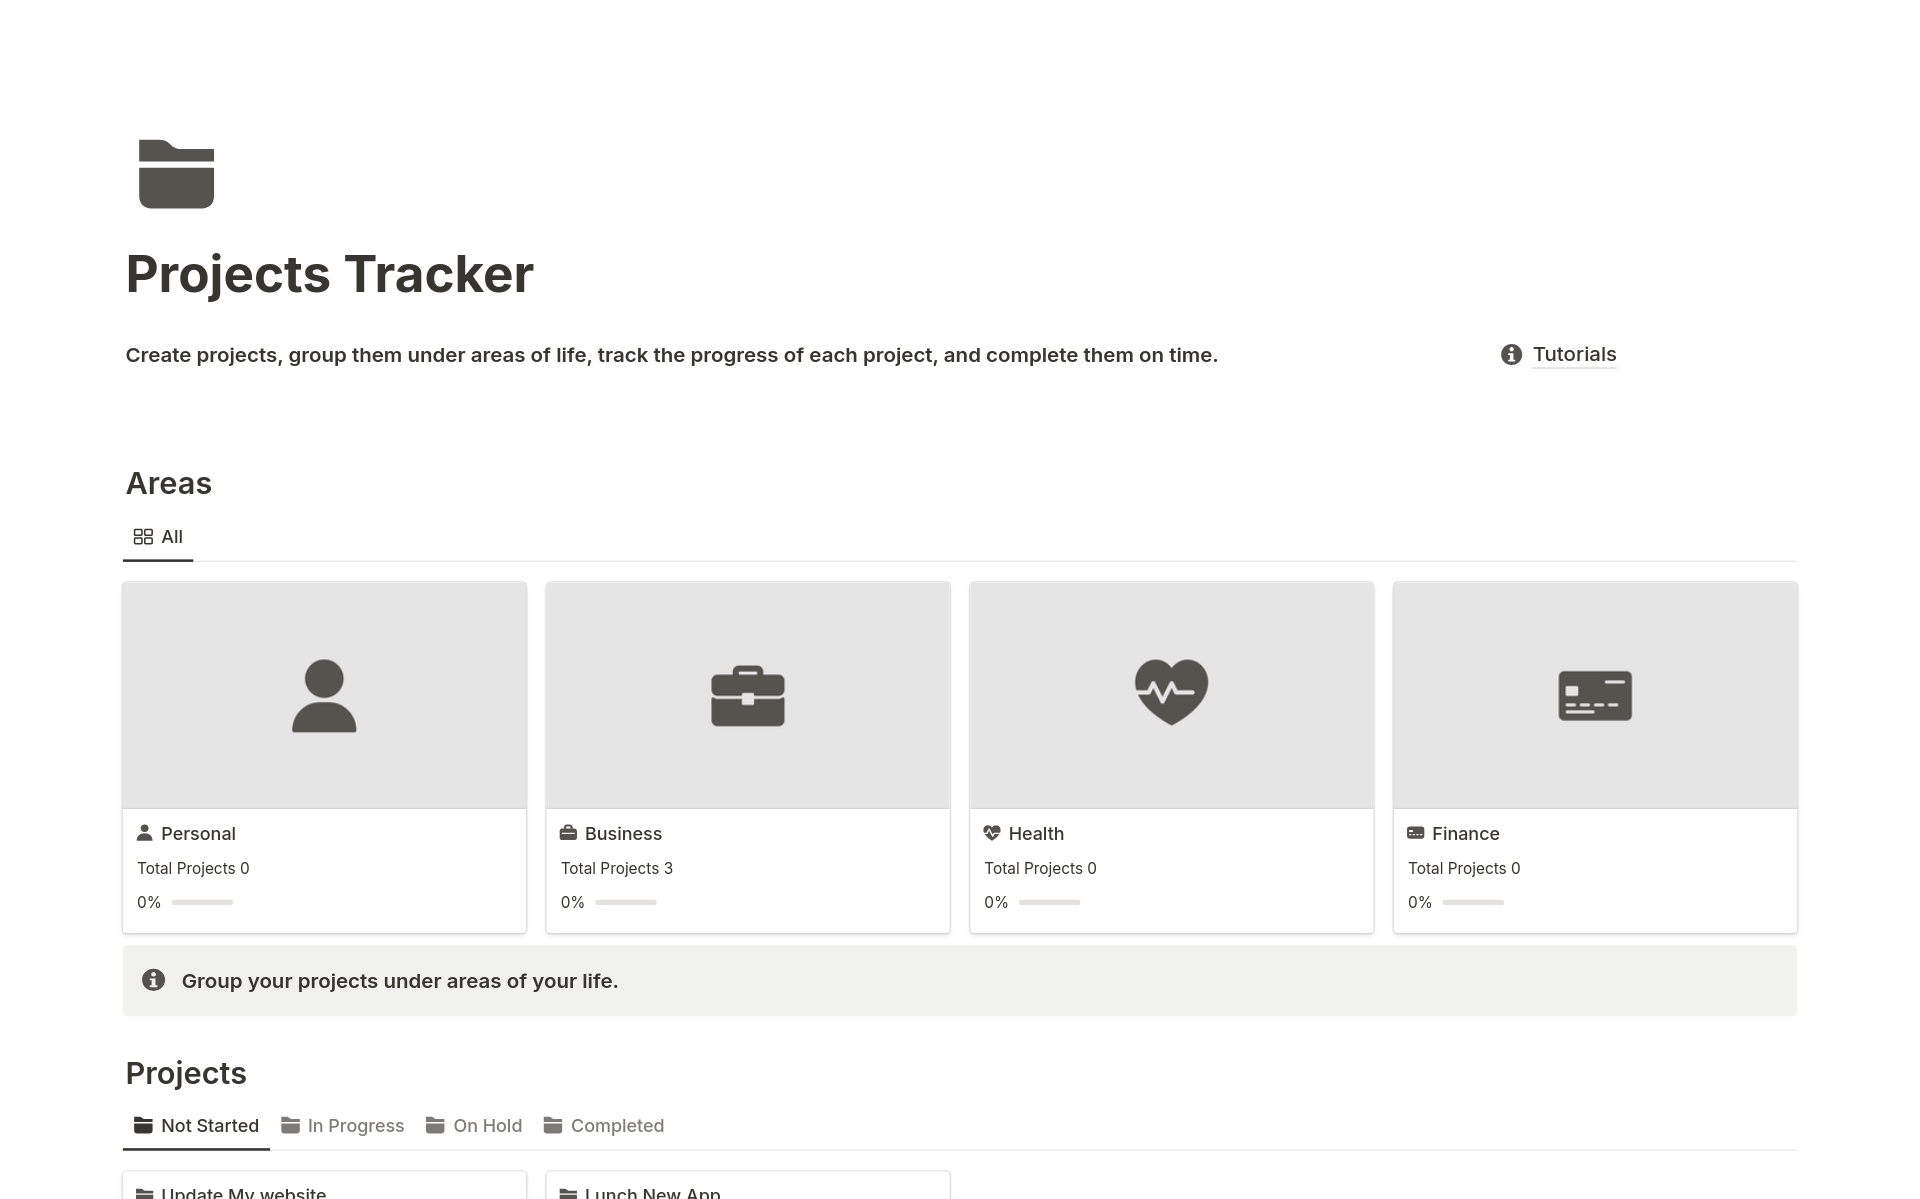Click the Business area card
The width and height of the screenshot is (1920, 1199).
[747, 756]
